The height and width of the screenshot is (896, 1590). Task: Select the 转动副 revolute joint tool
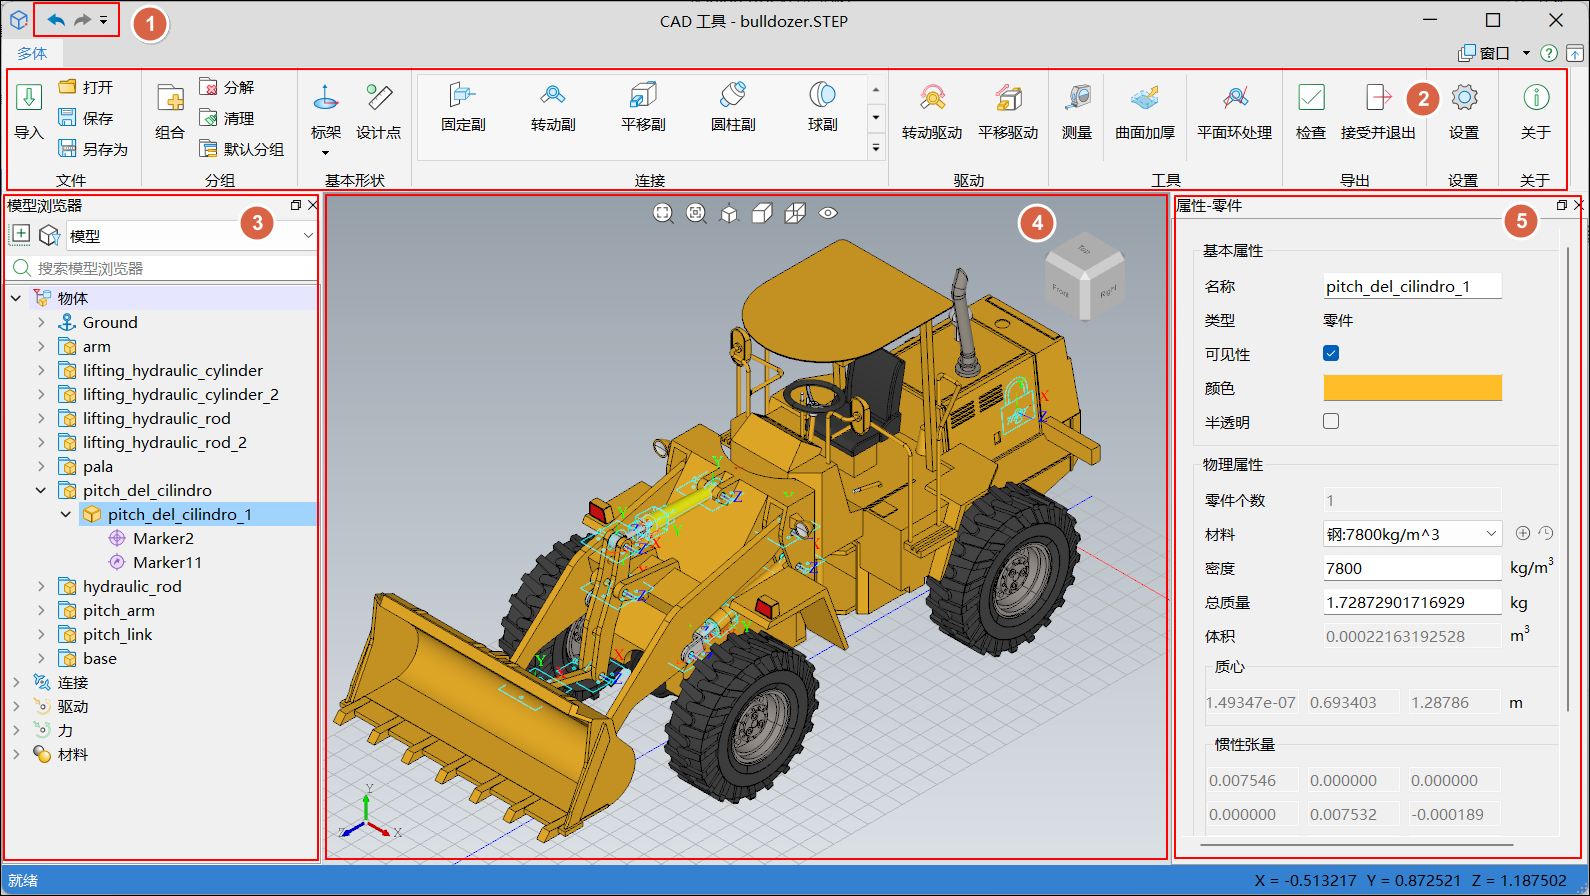pyautogui.click(x=553, y=107)
